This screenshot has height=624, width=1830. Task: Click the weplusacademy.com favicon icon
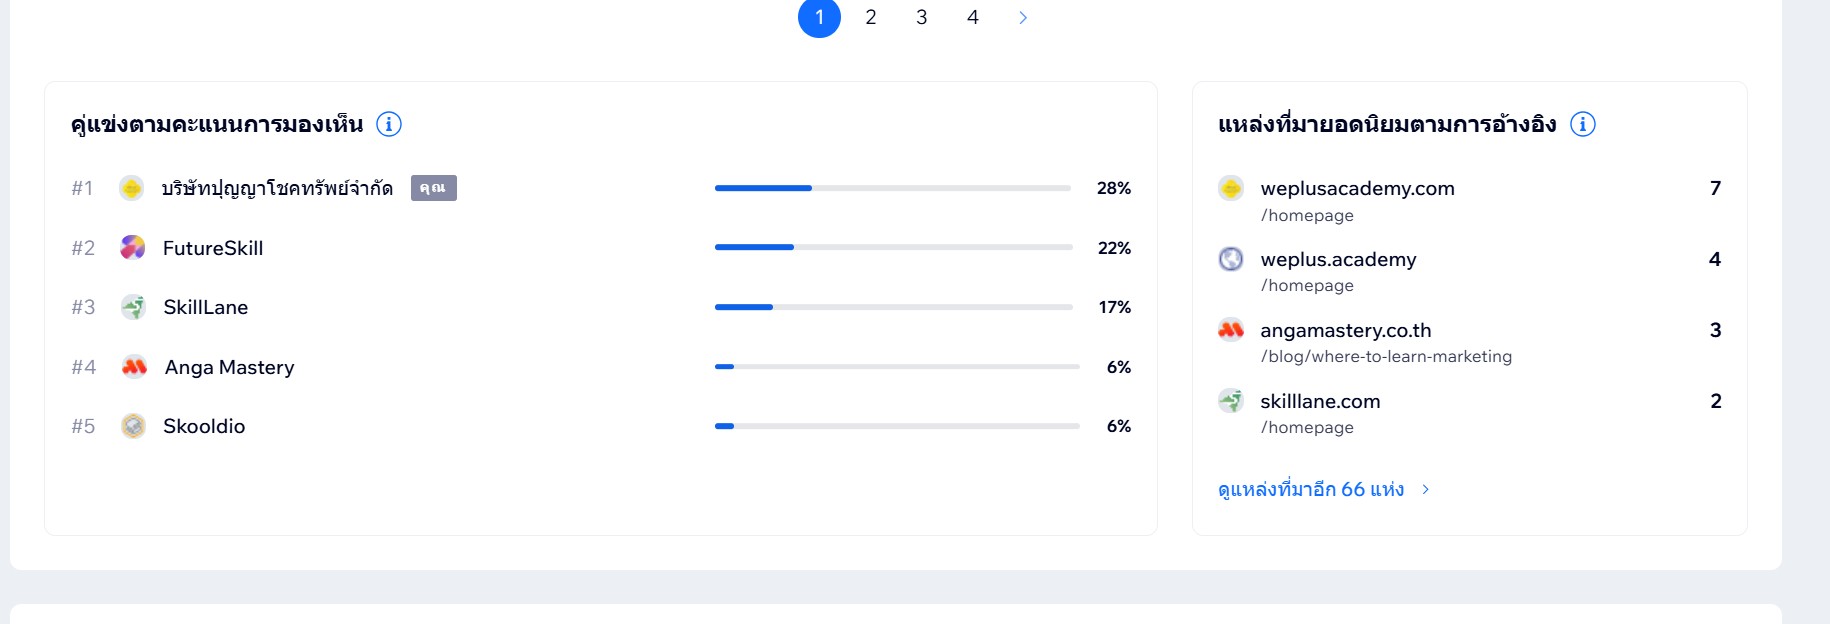coord(1231,188)
